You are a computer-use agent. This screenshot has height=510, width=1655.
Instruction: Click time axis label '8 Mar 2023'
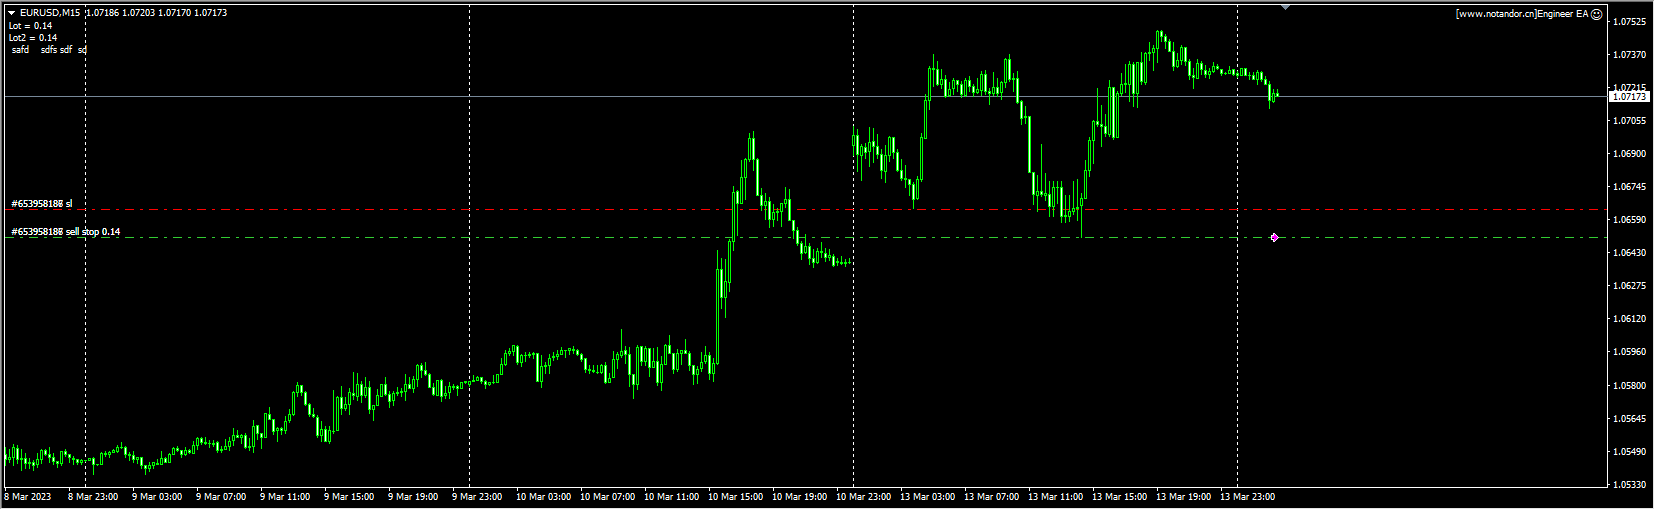pyautogui.click(x=28, y=497)
